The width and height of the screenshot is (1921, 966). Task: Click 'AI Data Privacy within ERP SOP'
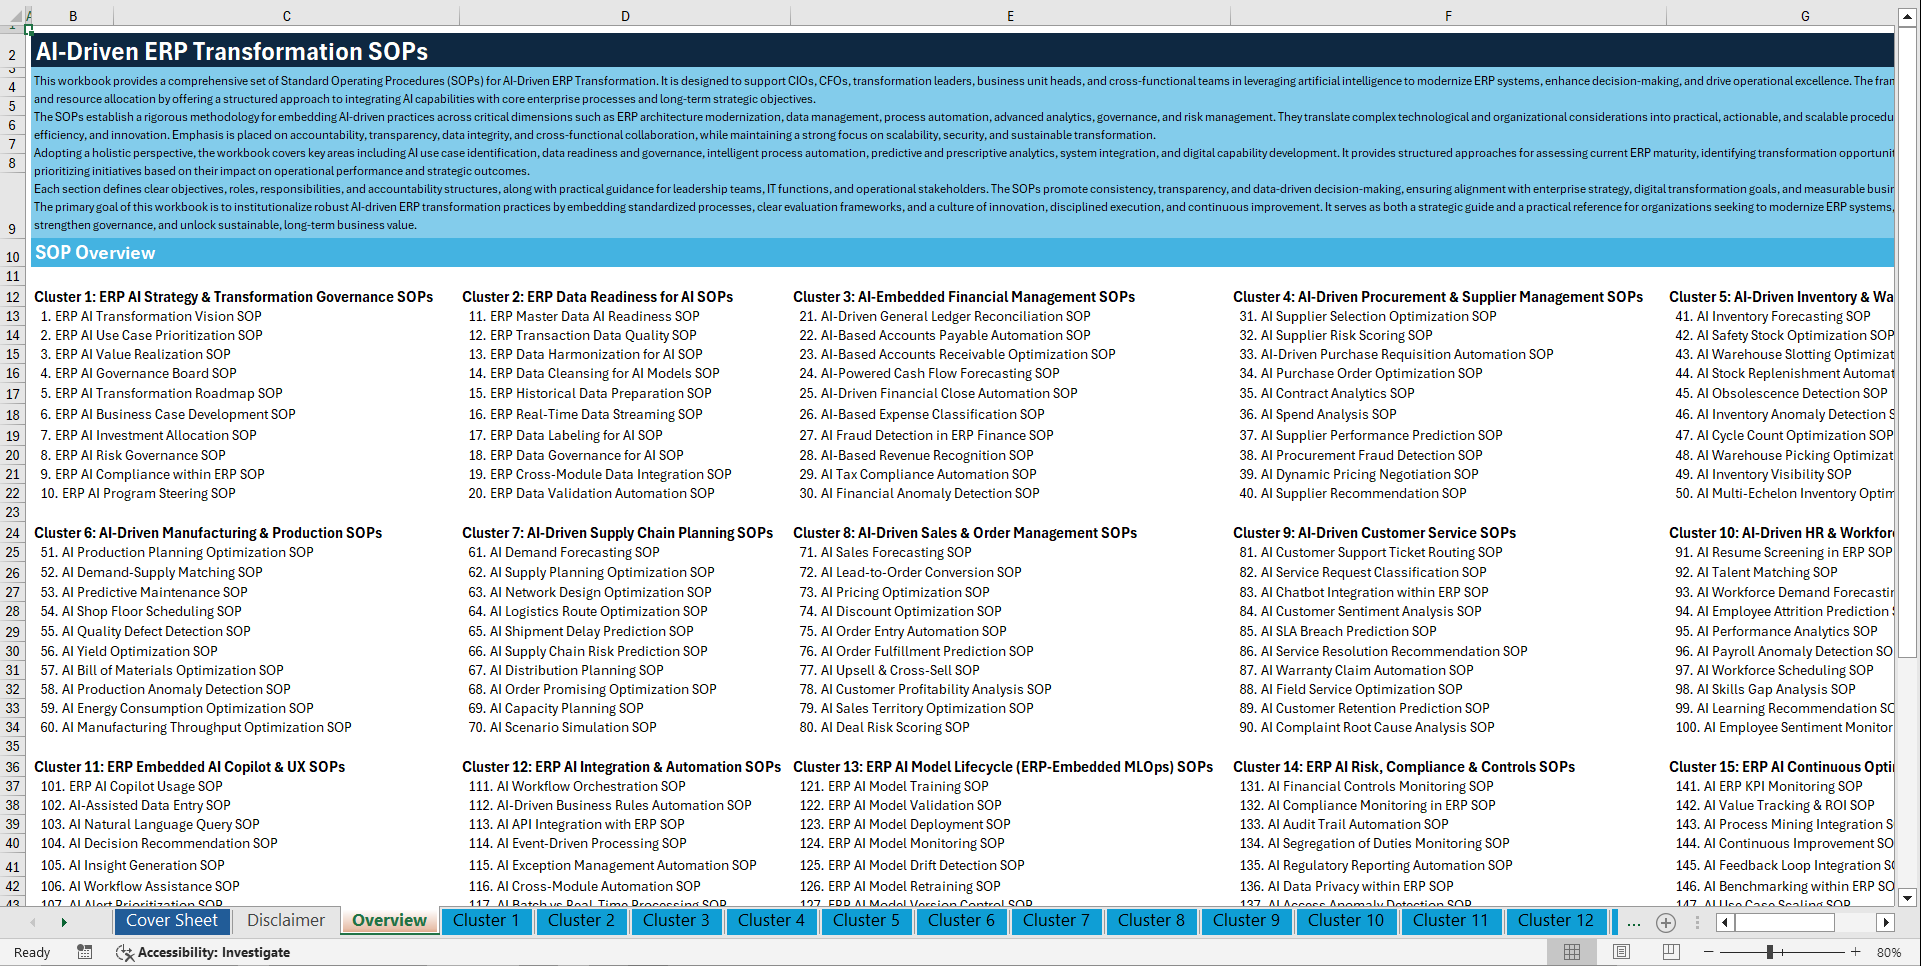coord(1346,886)
